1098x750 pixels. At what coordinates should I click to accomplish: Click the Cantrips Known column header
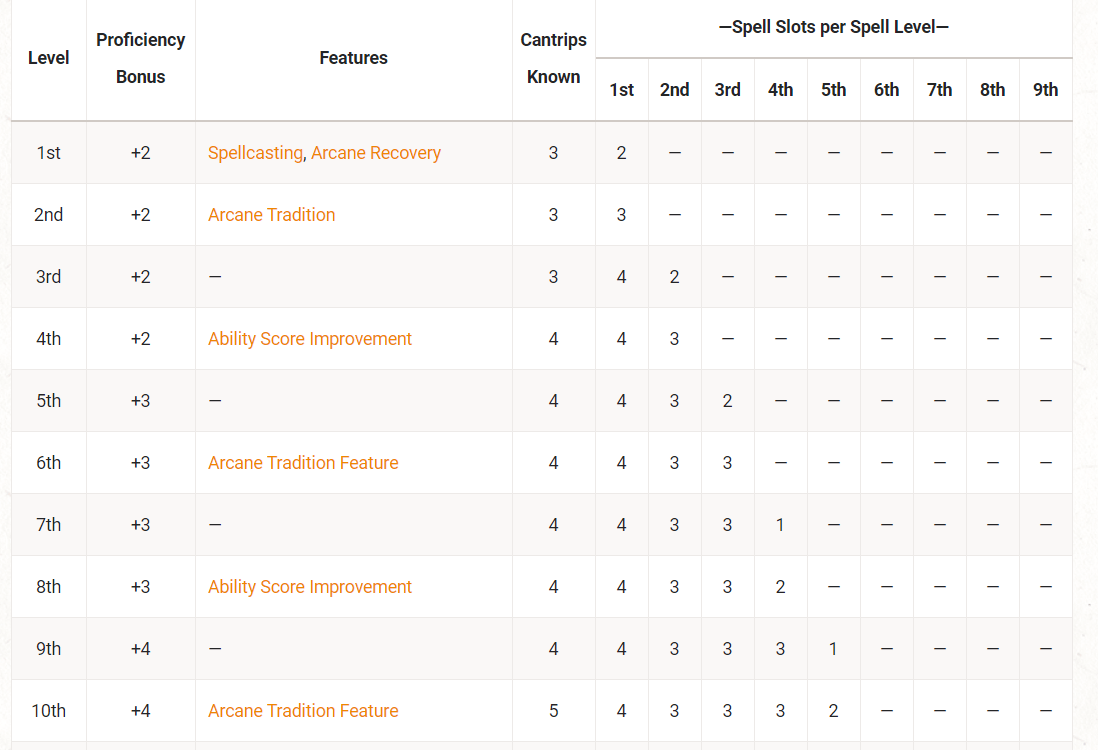554,58
